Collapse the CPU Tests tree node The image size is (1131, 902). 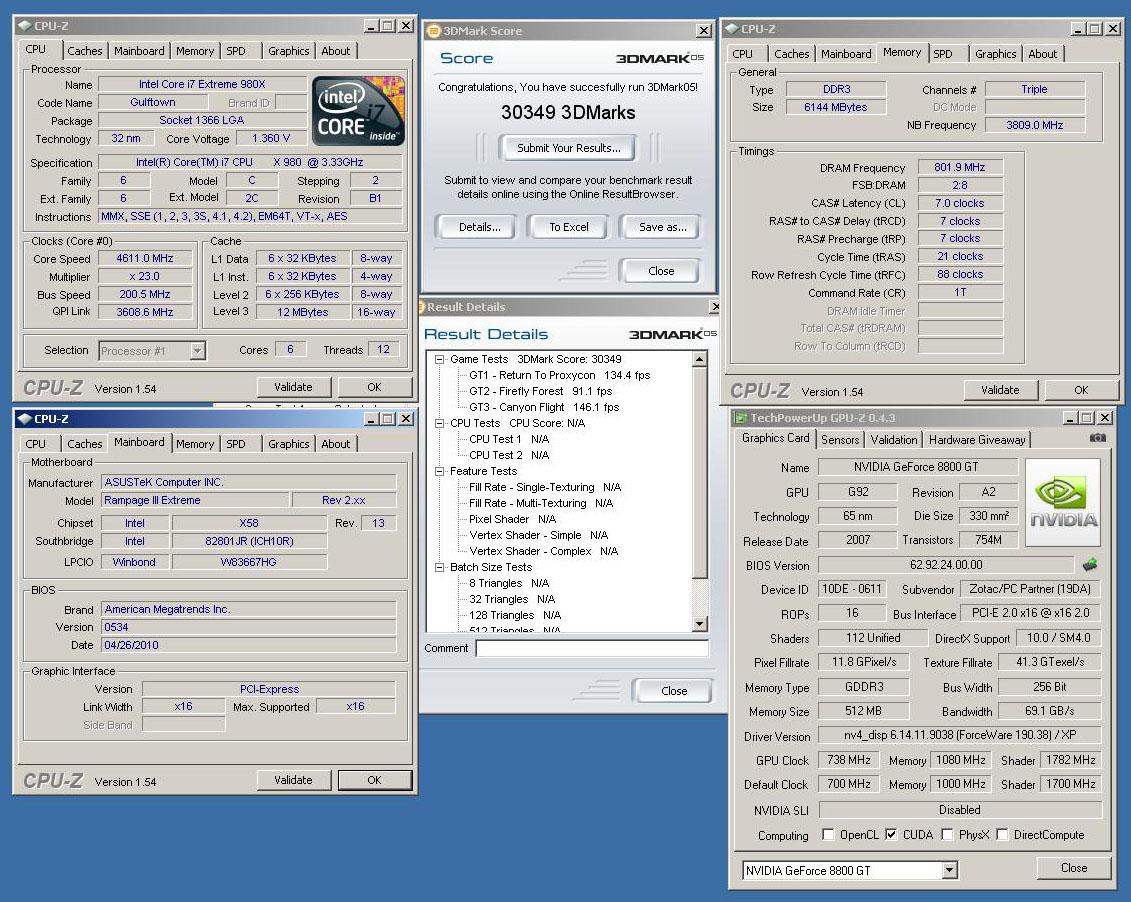(x=439, y=423)
